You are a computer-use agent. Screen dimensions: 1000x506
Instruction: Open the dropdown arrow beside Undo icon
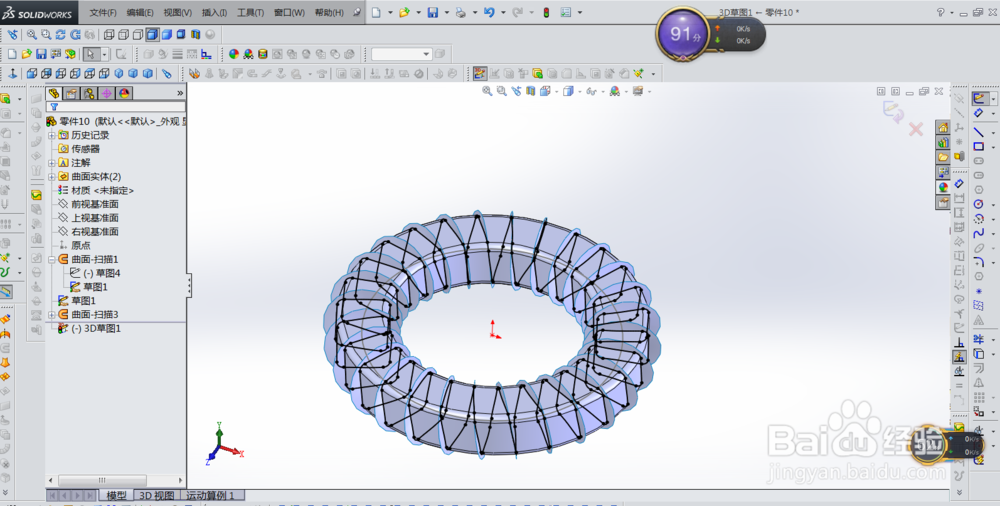(503, 12)
